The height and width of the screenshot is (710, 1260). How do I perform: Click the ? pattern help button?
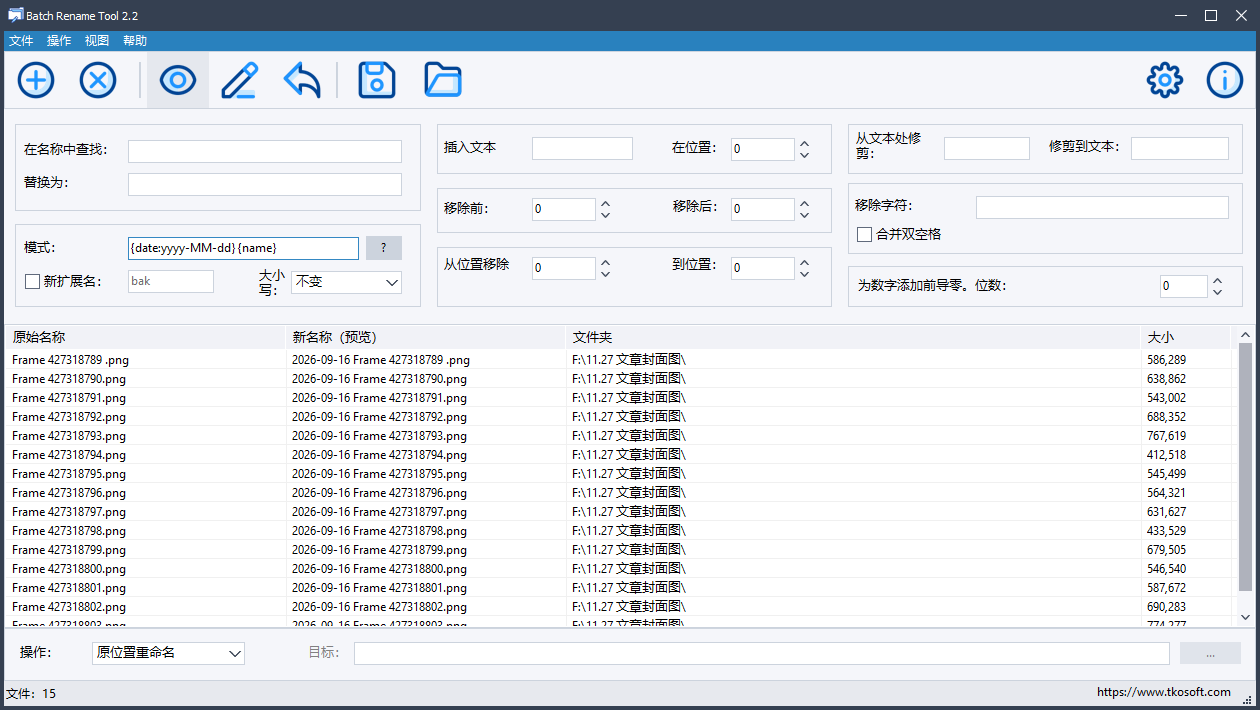coord(384,248)
